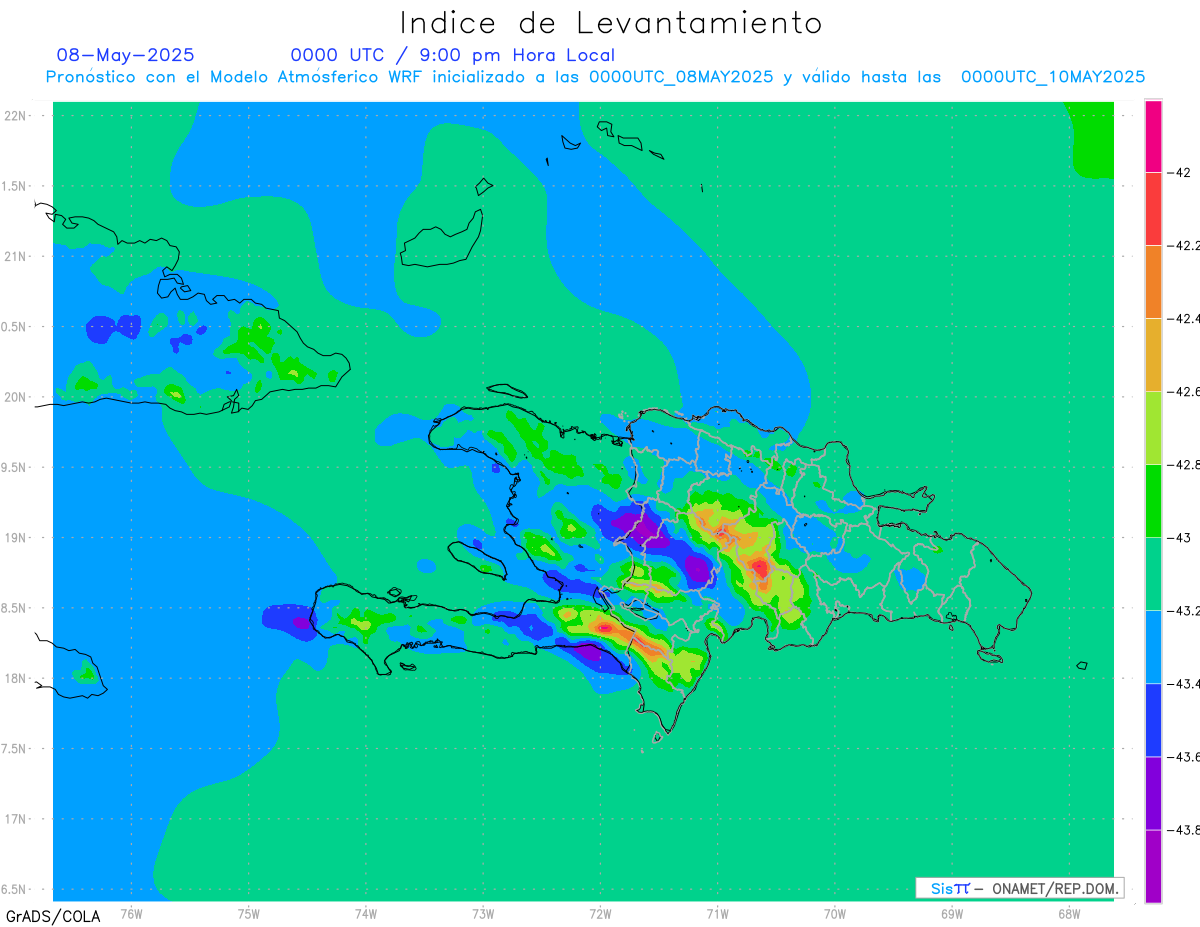Select the magenta legend color above -42
1200x927 pixels.
tap(1153, 136)
